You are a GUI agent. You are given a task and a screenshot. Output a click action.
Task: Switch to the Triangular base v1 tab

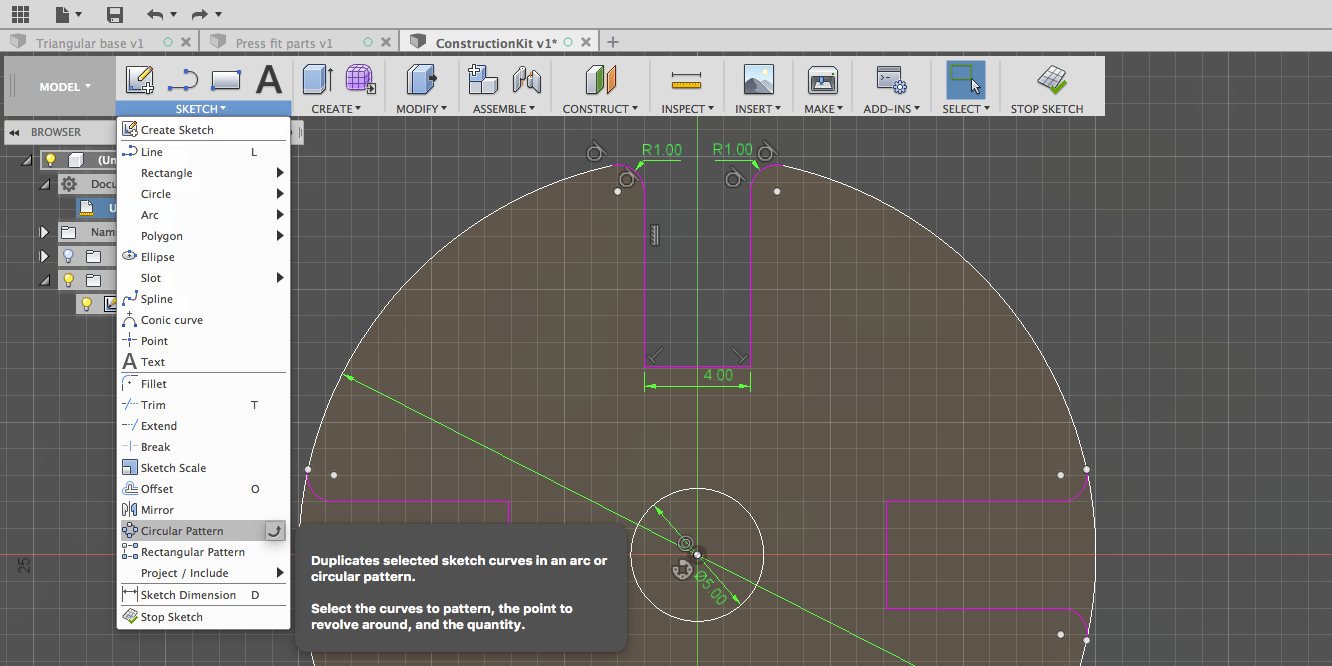[90, 43]
